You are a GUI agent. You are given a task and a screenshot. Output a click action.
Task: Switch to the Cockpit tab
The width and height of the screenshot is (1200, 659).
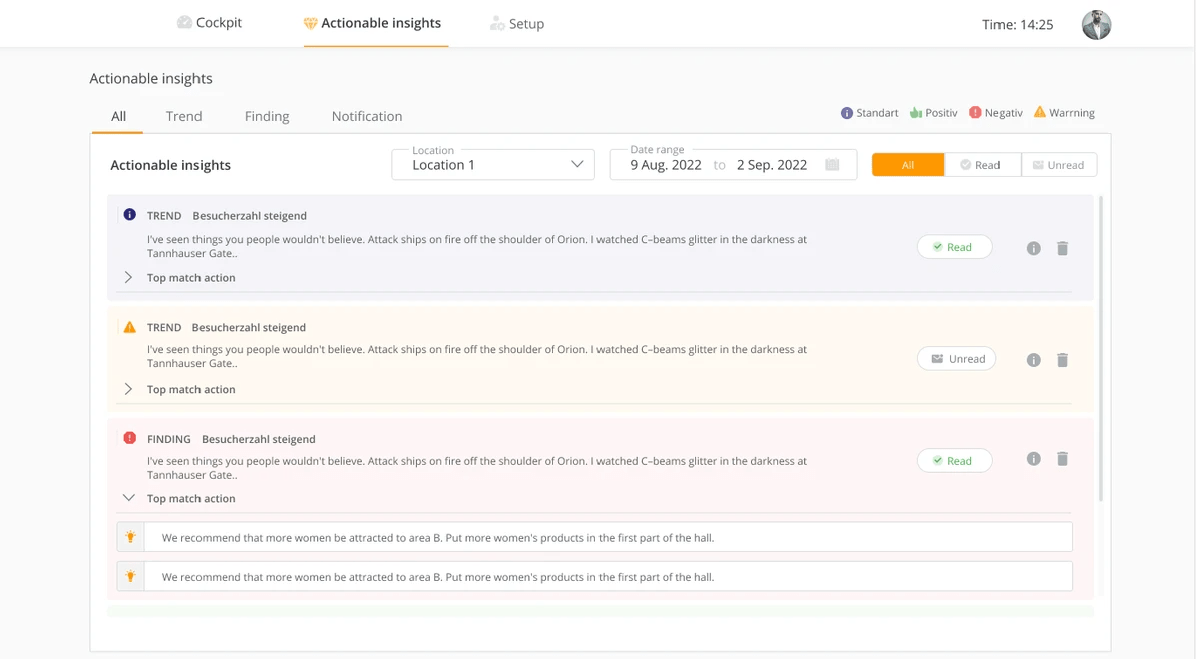coord(209,23)
